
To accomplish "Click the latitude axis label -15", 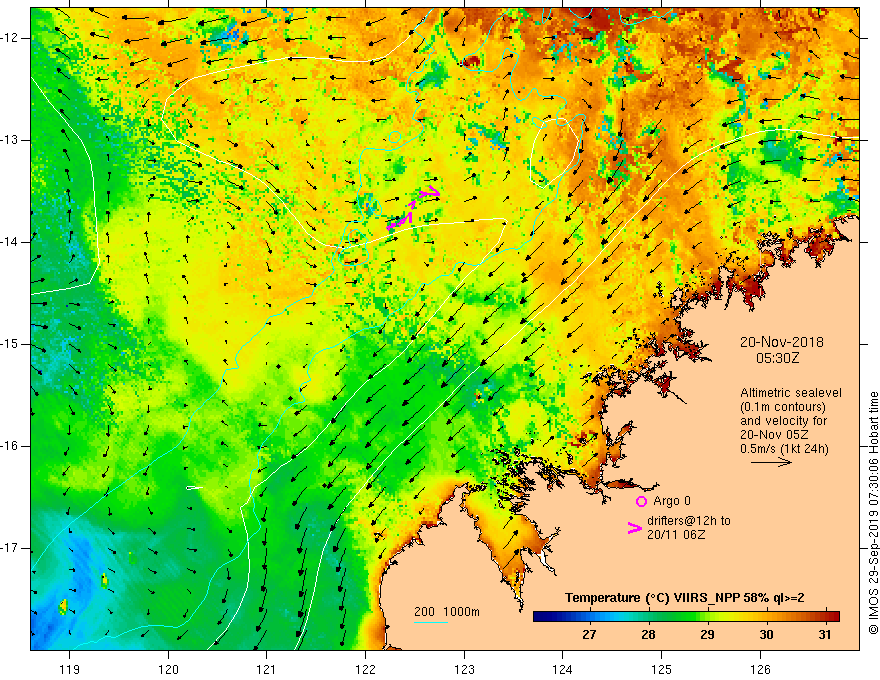I will coord(10,344).
